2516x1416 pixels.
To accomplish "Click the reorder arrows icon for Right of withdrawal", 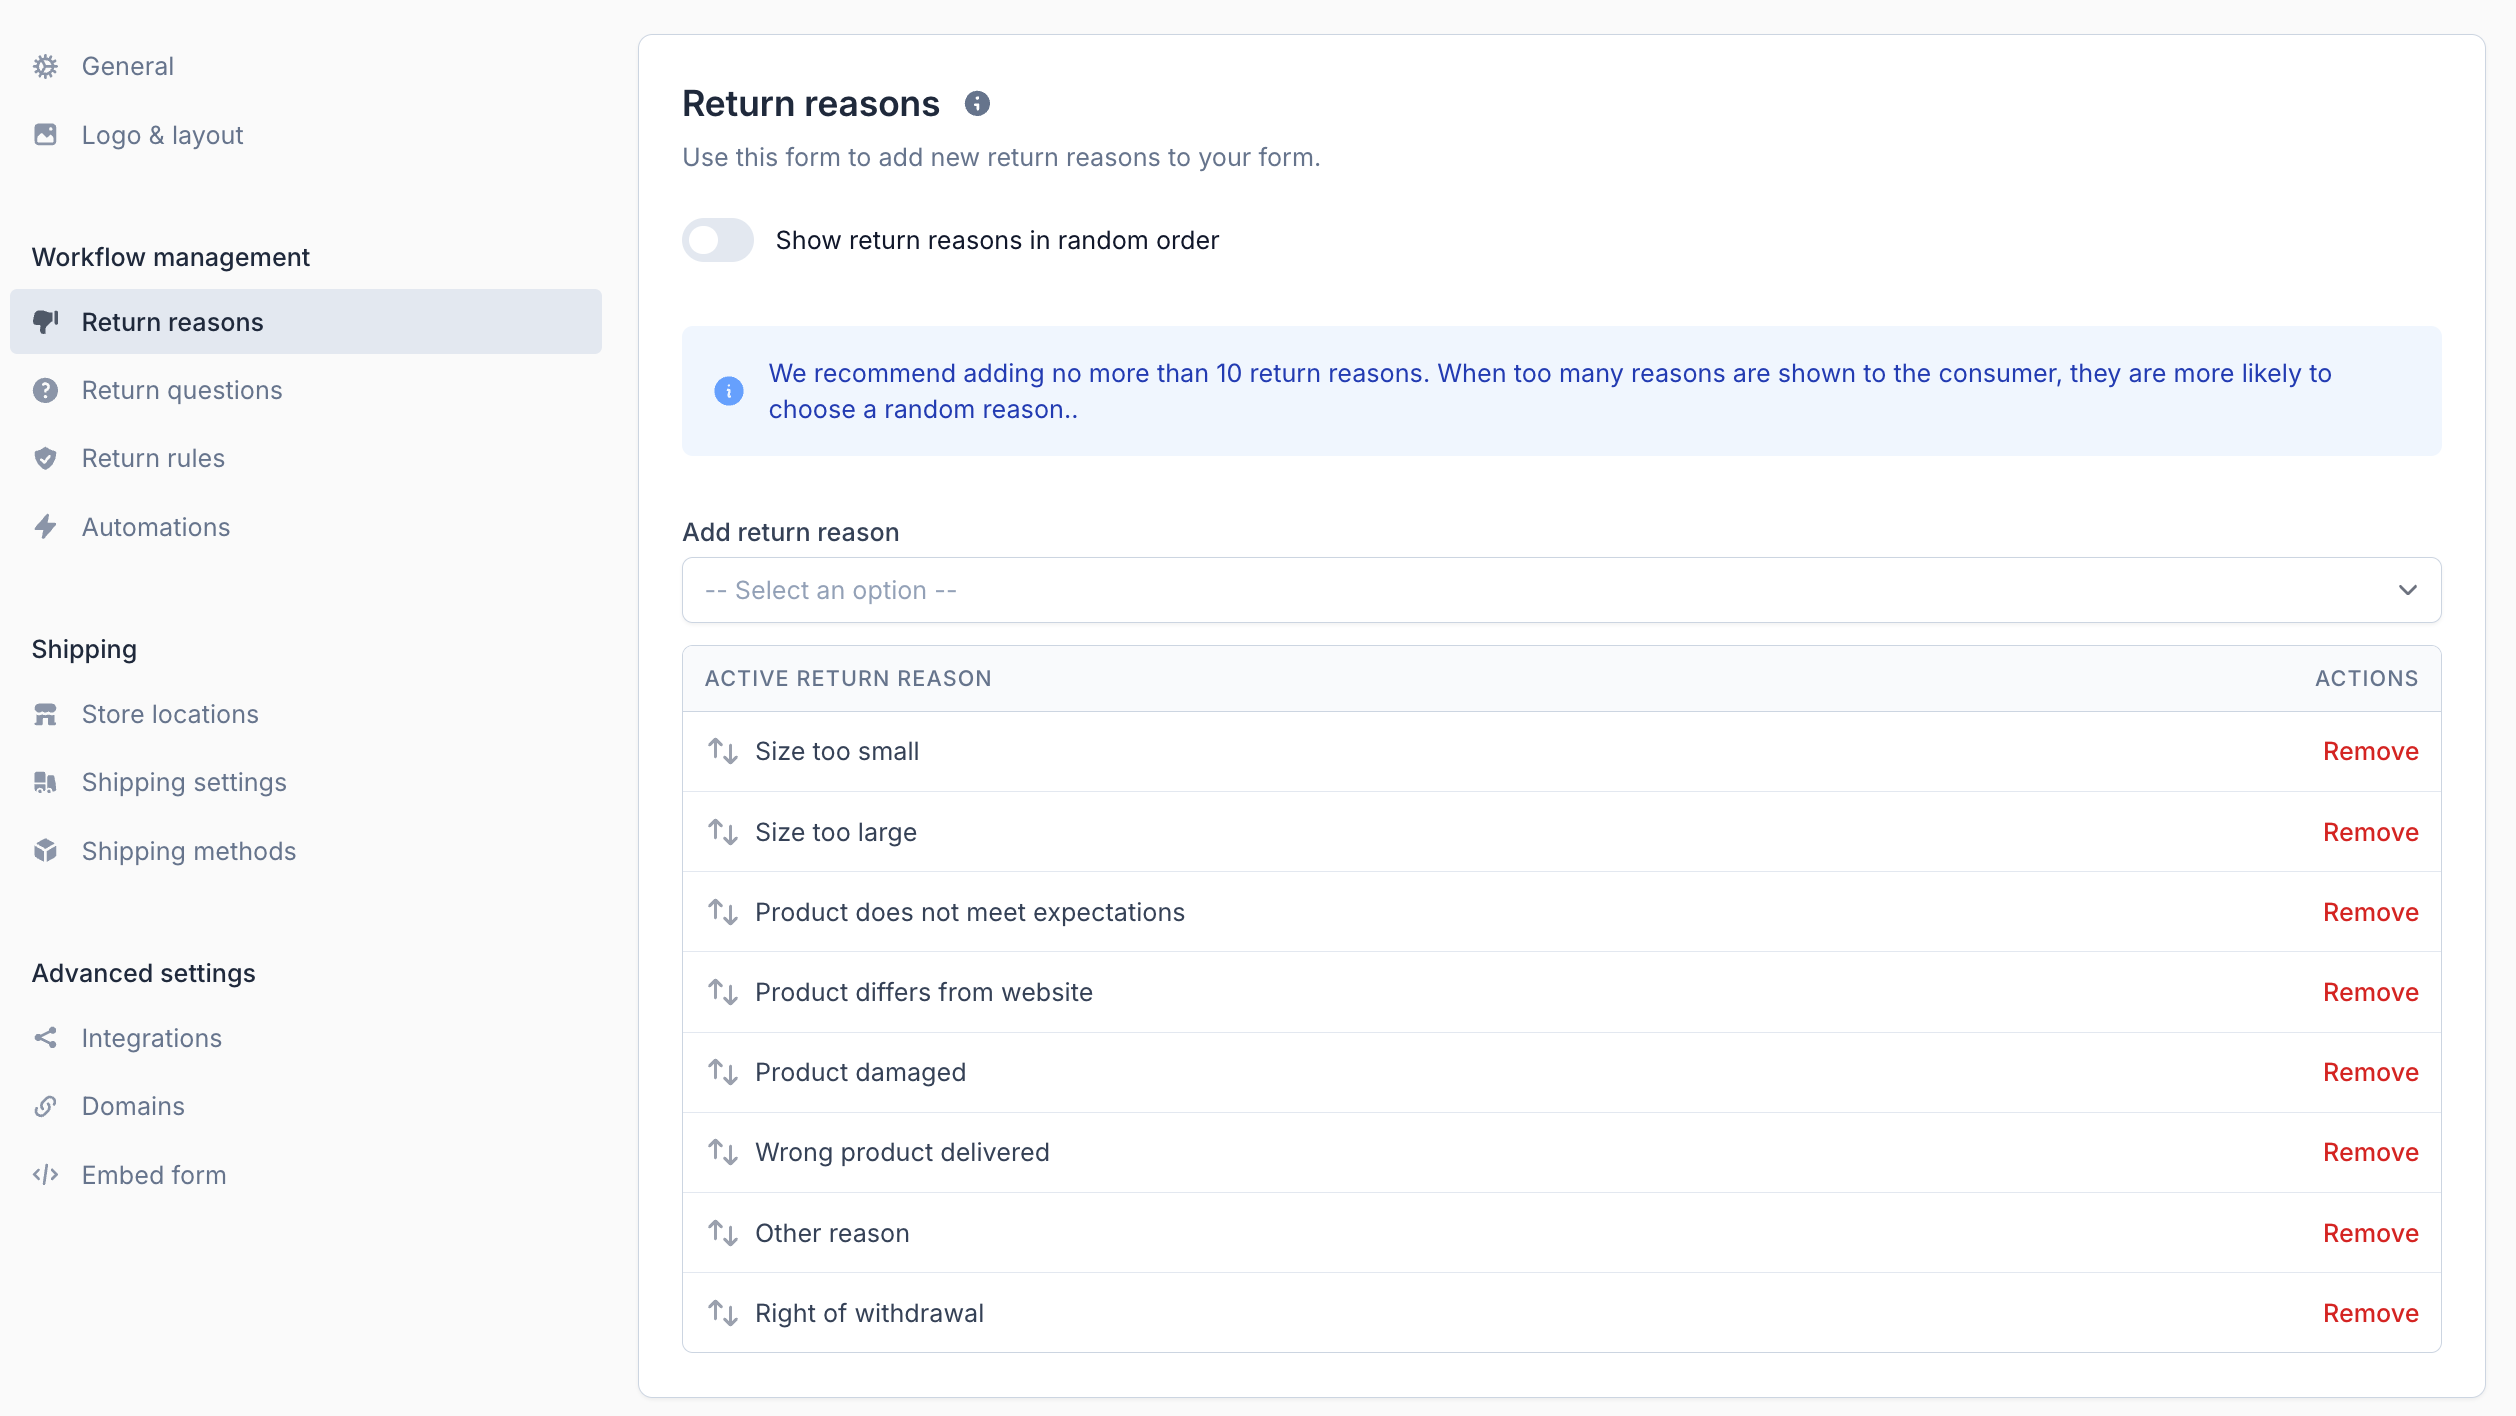I will pos(722,1313).
